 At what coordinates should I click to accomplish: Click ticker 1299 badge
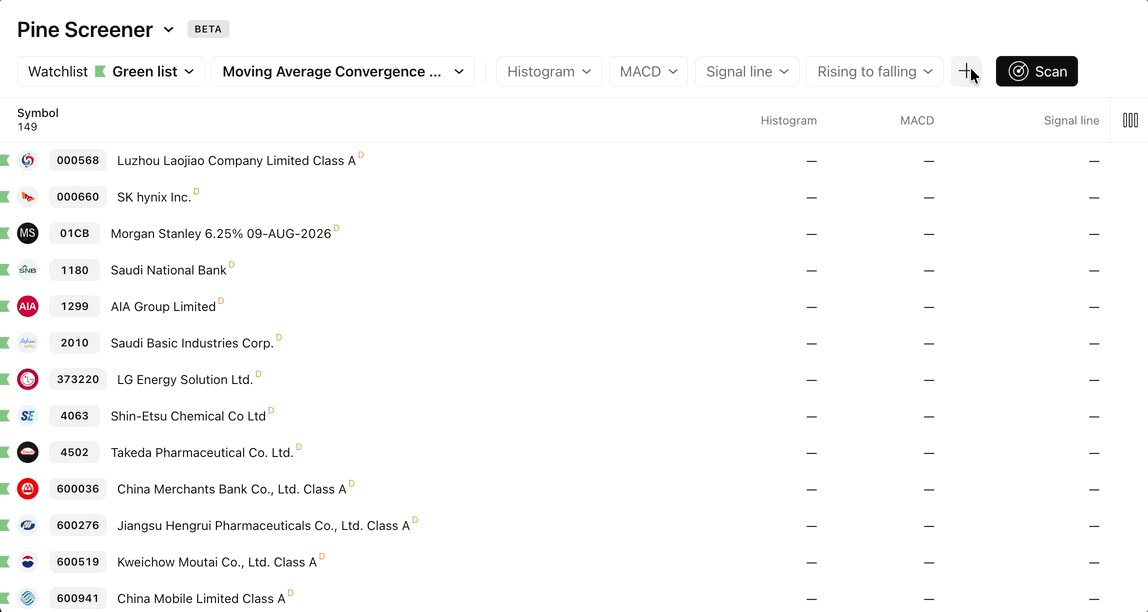(75, 306)
